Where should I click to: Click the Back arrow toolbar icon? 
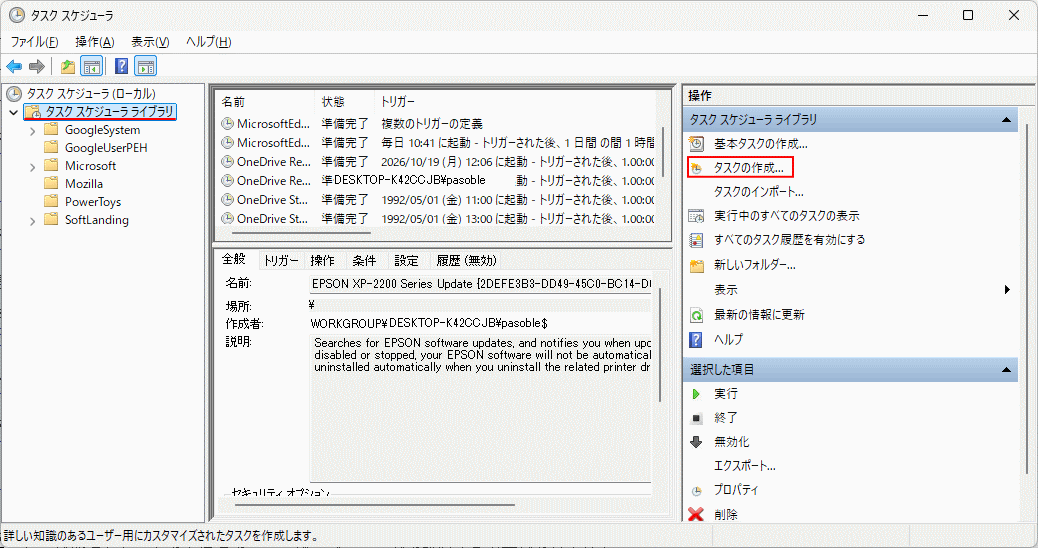(14, 66)
